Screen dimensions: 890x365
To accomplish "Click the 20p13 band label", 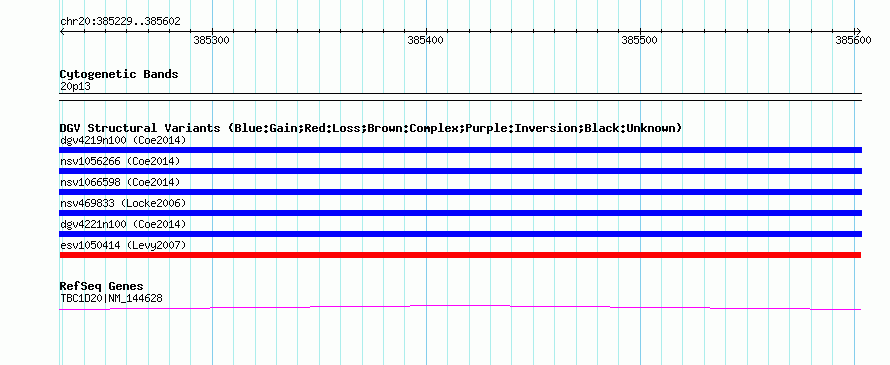I will [x=75, y=87].
